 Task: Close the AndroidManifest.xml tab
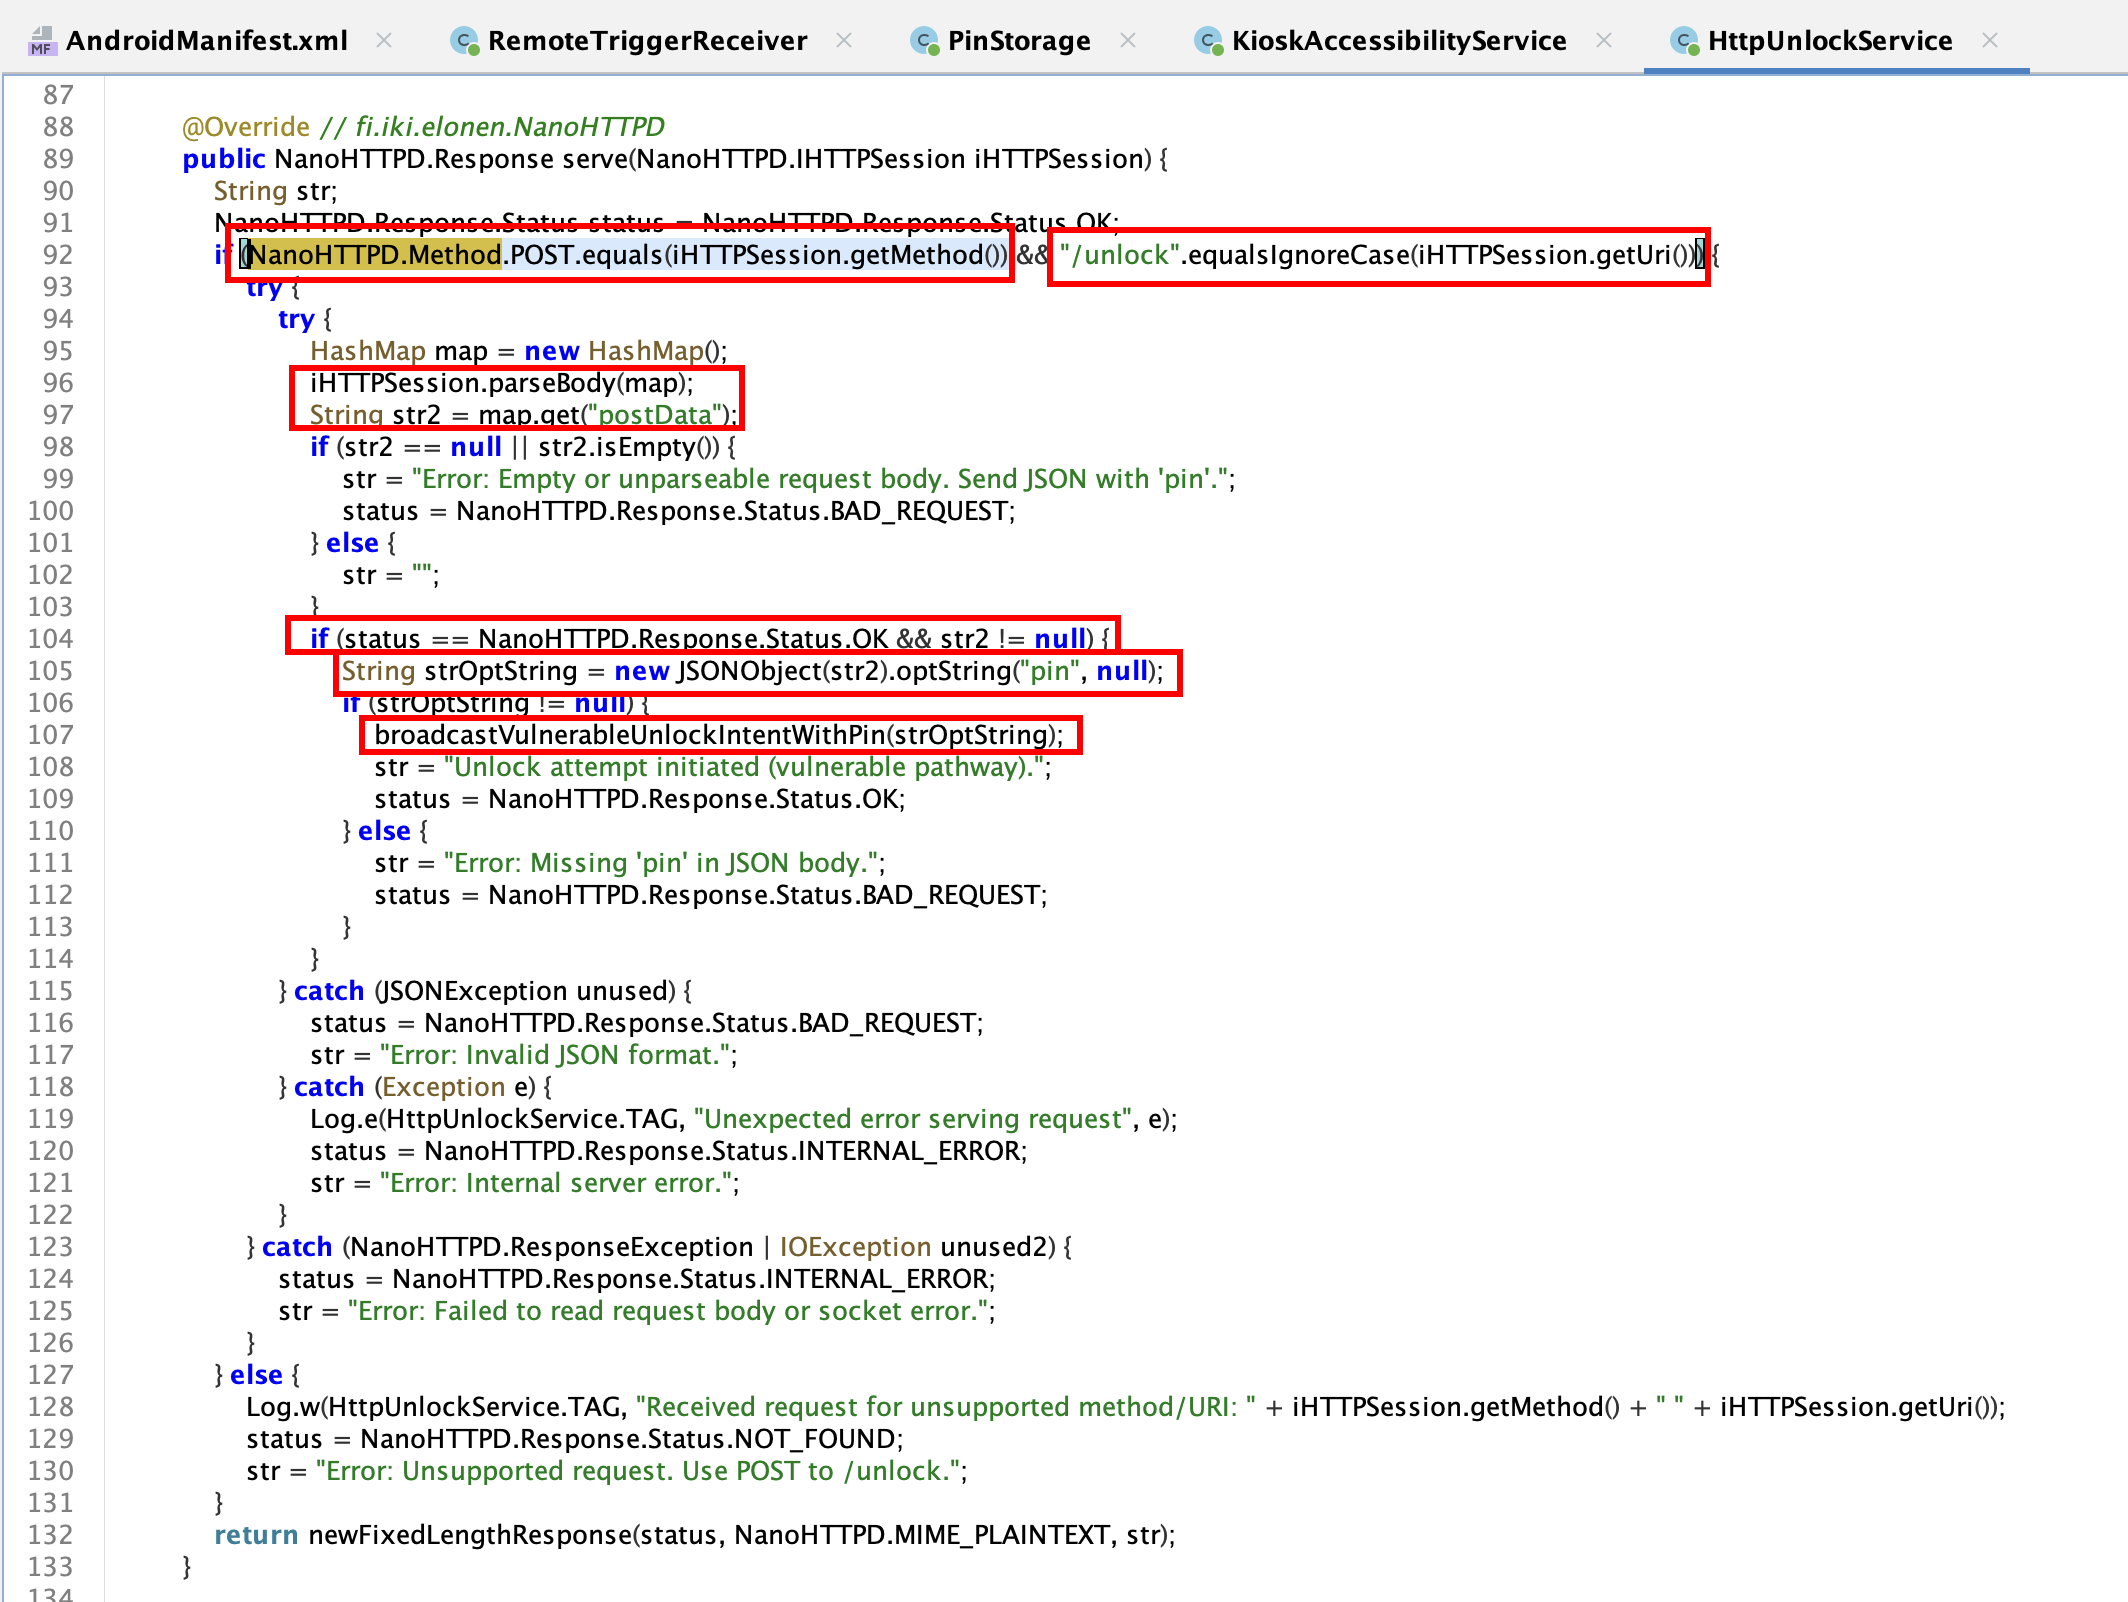[384, 41]
